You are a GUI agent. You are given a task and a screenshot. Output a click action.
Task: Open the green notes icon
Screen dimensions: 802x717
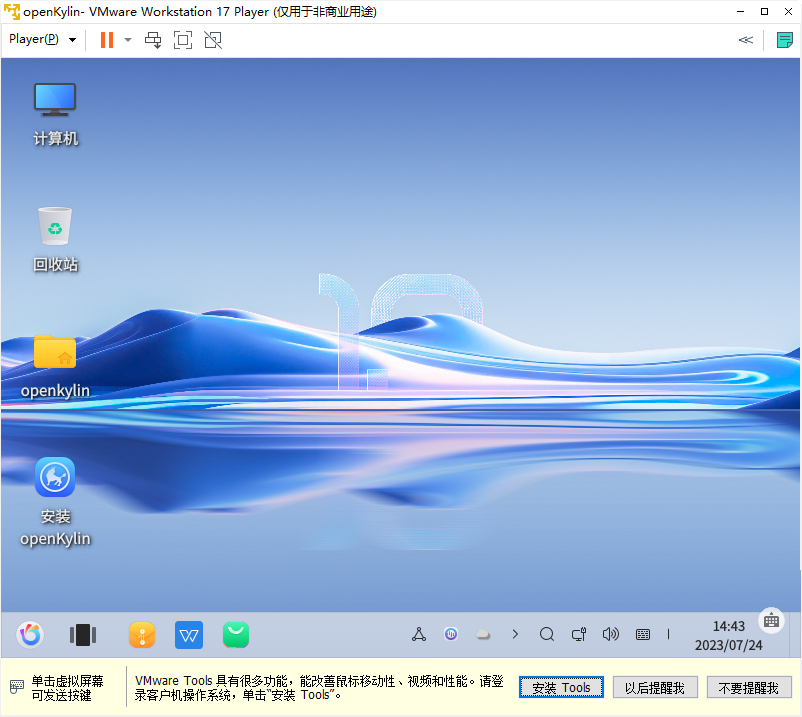pos(785,40)
